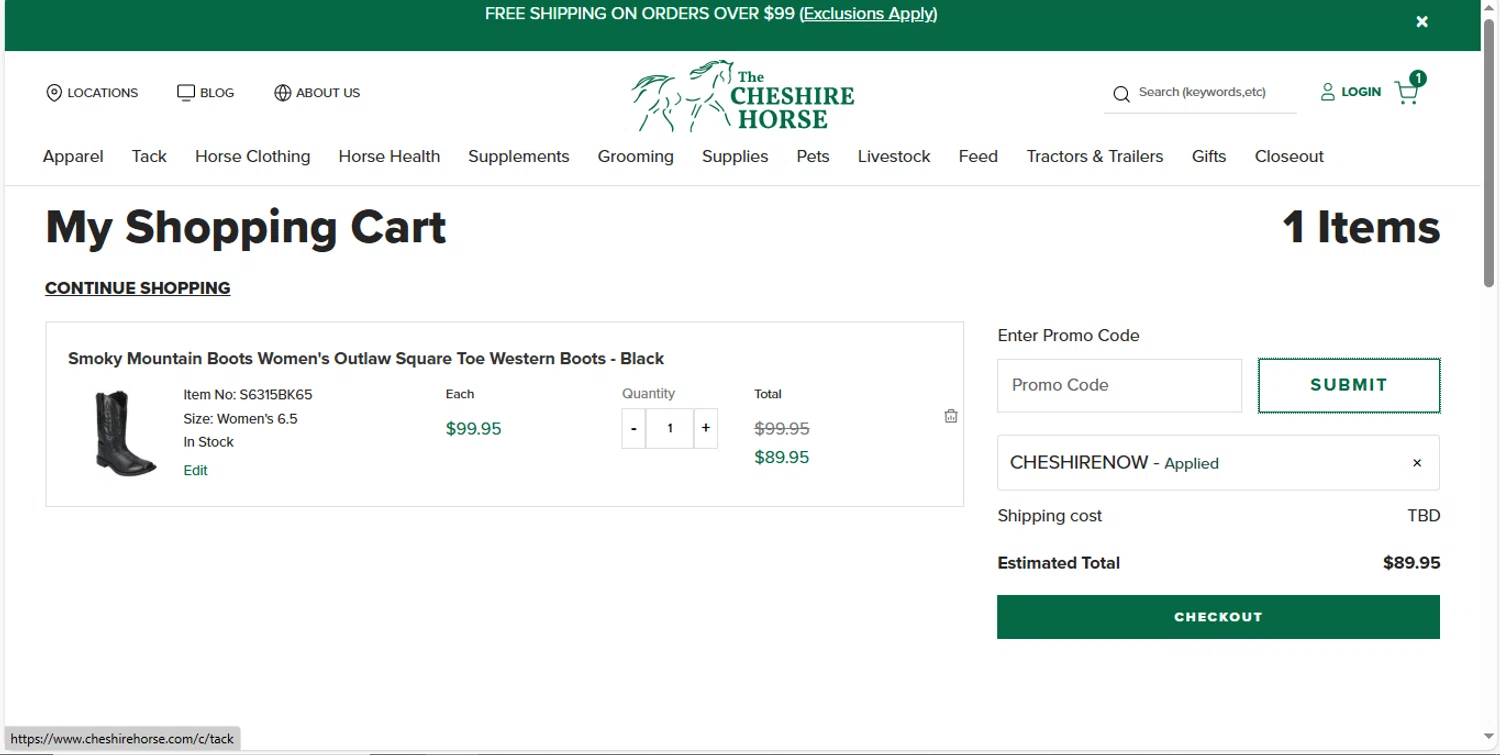Open the Livestock menu
The width and height of the screenshot is (1500, 755).
pos(894,156)
